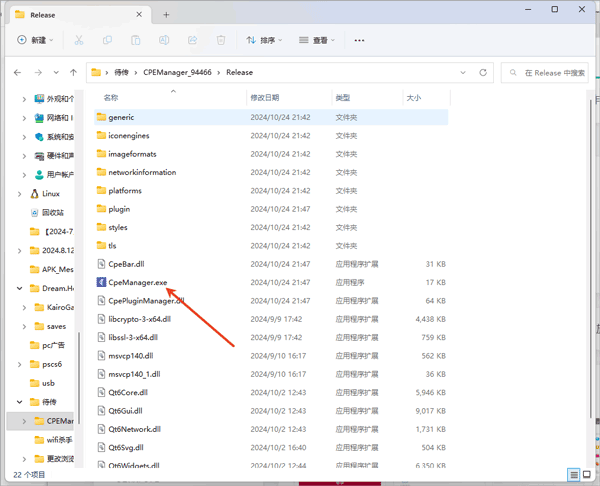Click the 在 Release 中搜索 search box

point(549,73)
